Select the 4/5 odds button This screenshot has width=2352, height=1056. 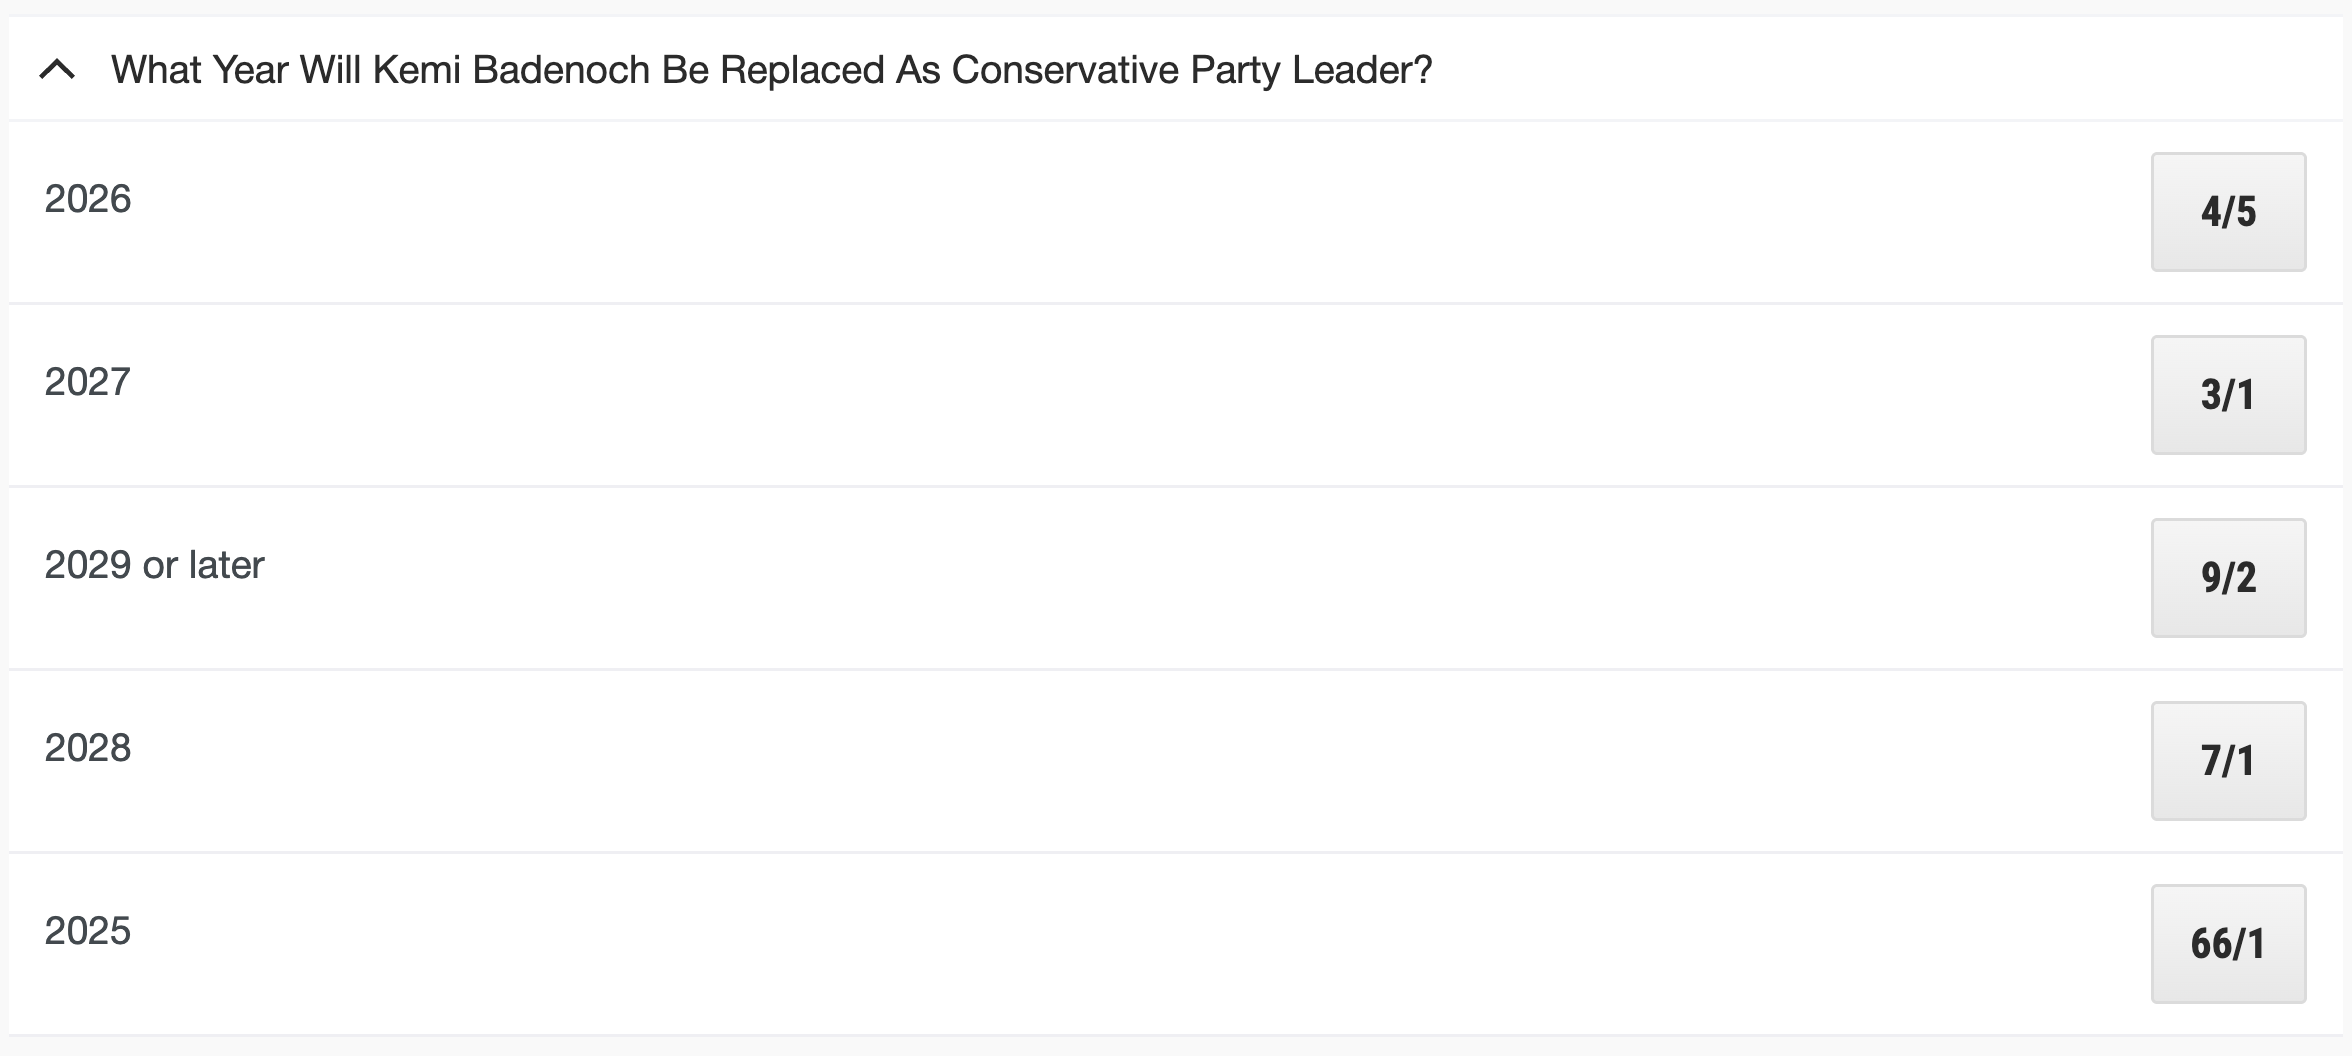pos(2228,212)
